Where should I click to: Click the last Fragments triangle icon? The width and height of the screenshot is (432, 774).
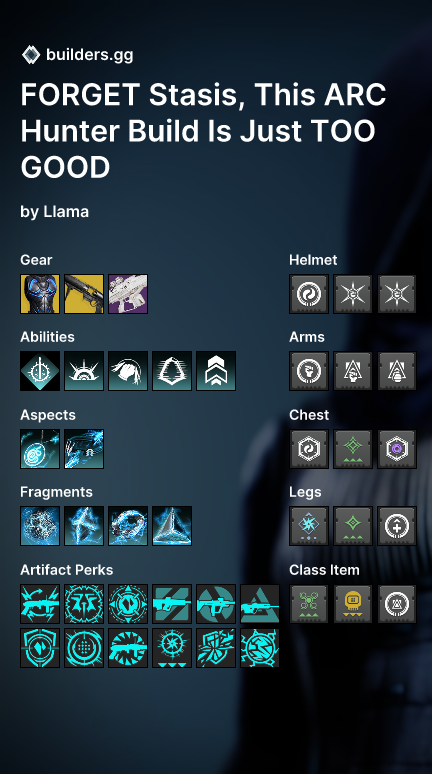[x=172, y=526]
